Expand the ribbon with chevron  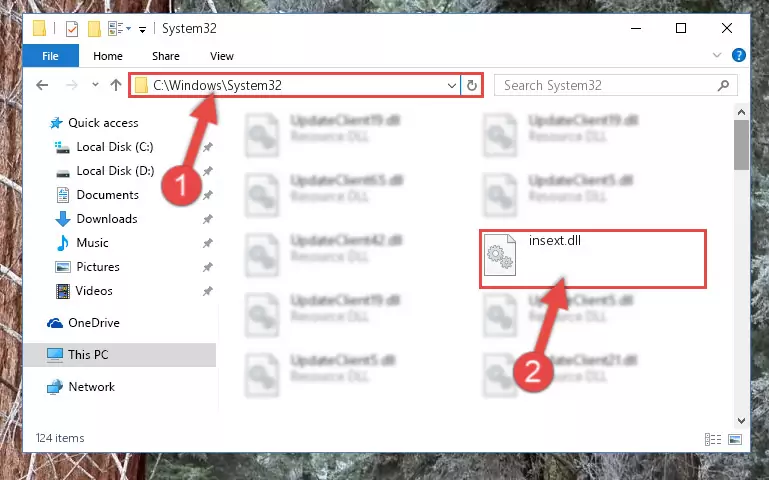point(717,55)
